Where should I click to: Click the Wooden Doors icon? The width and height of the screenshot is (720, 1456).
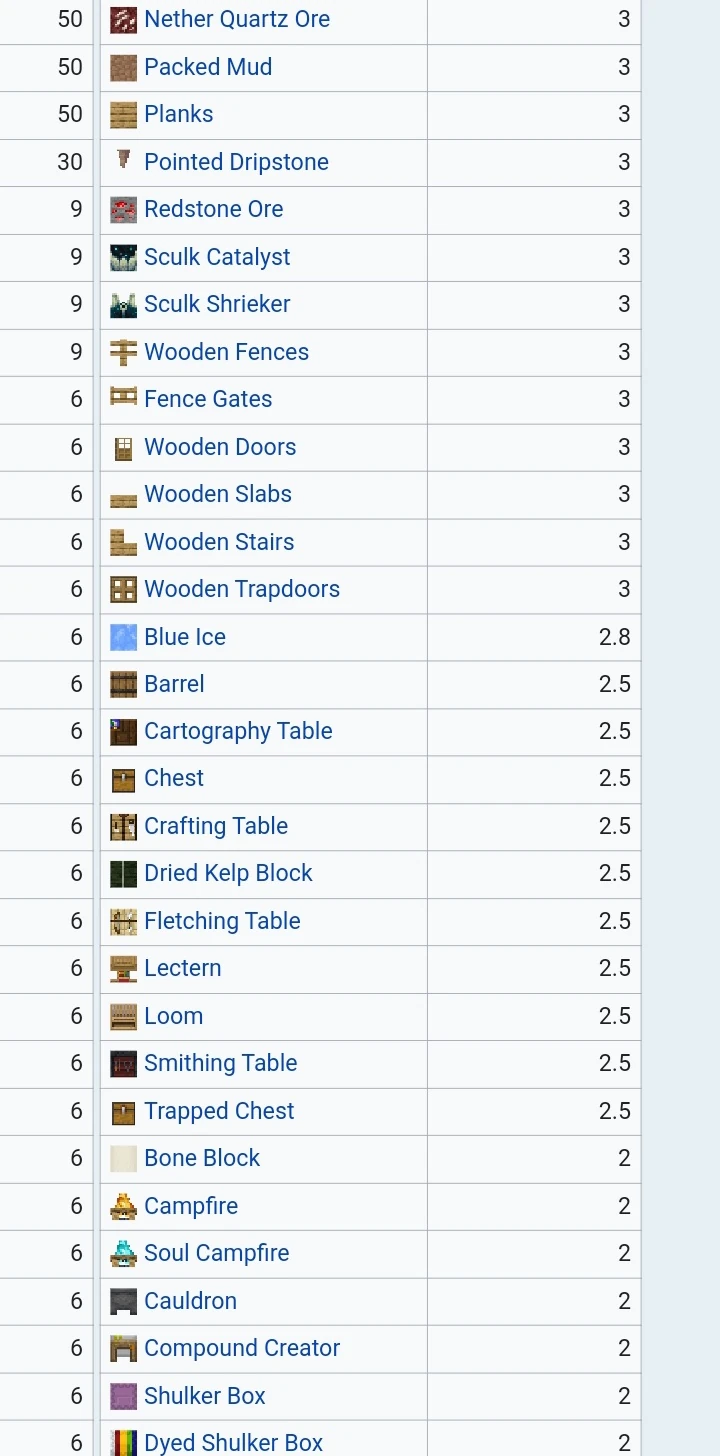tap(123, 448)
